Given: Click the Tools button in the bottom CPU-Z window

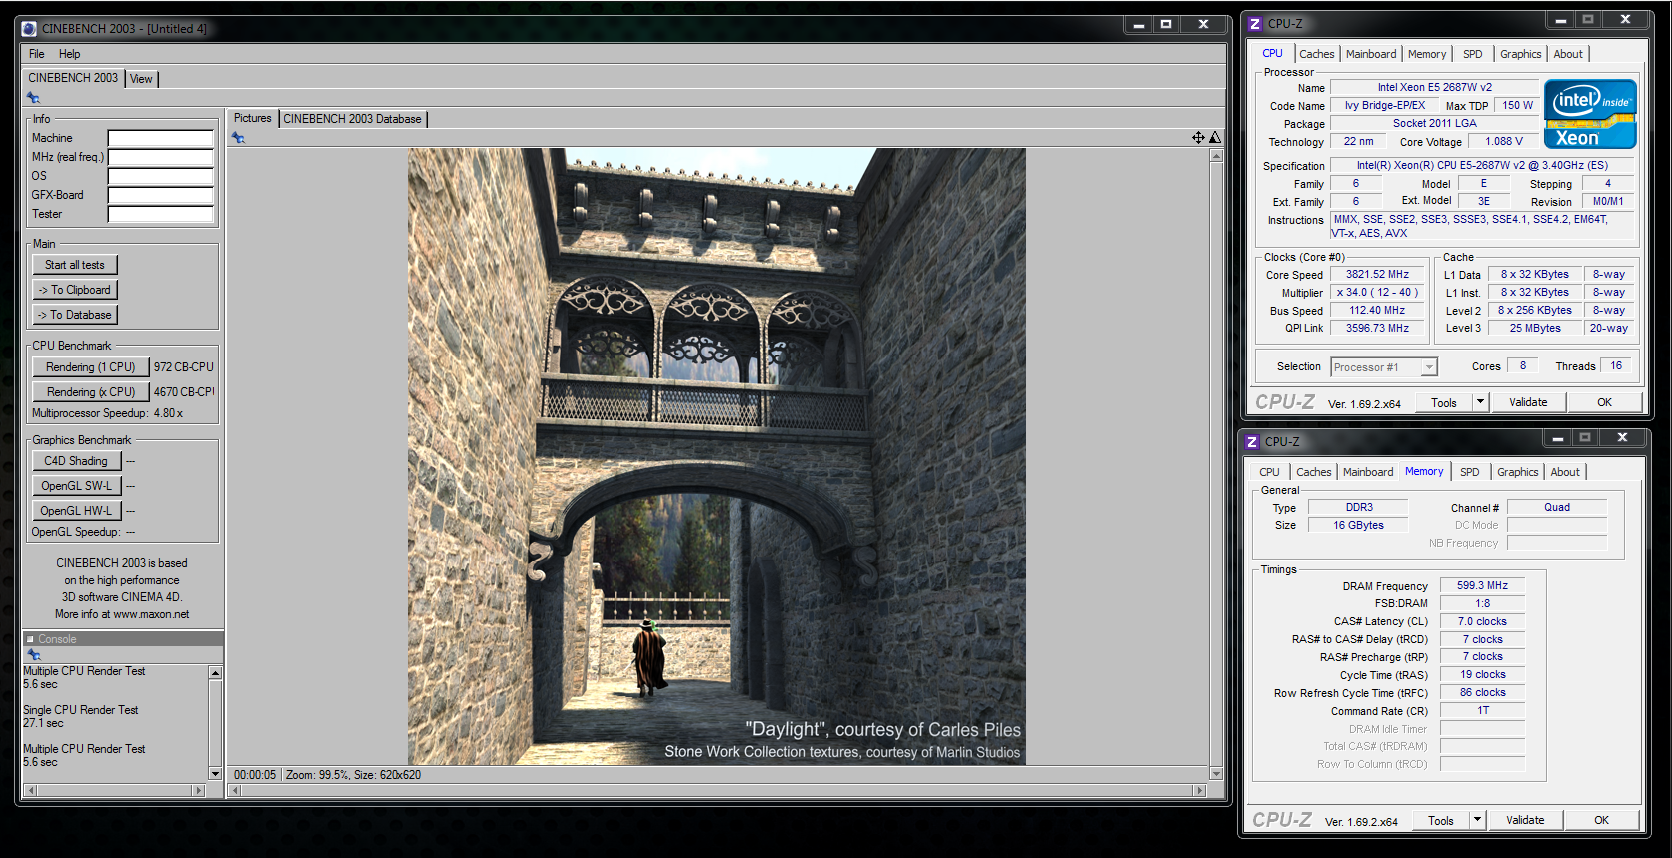Looking at the screenshot, I should [1441, 820].
